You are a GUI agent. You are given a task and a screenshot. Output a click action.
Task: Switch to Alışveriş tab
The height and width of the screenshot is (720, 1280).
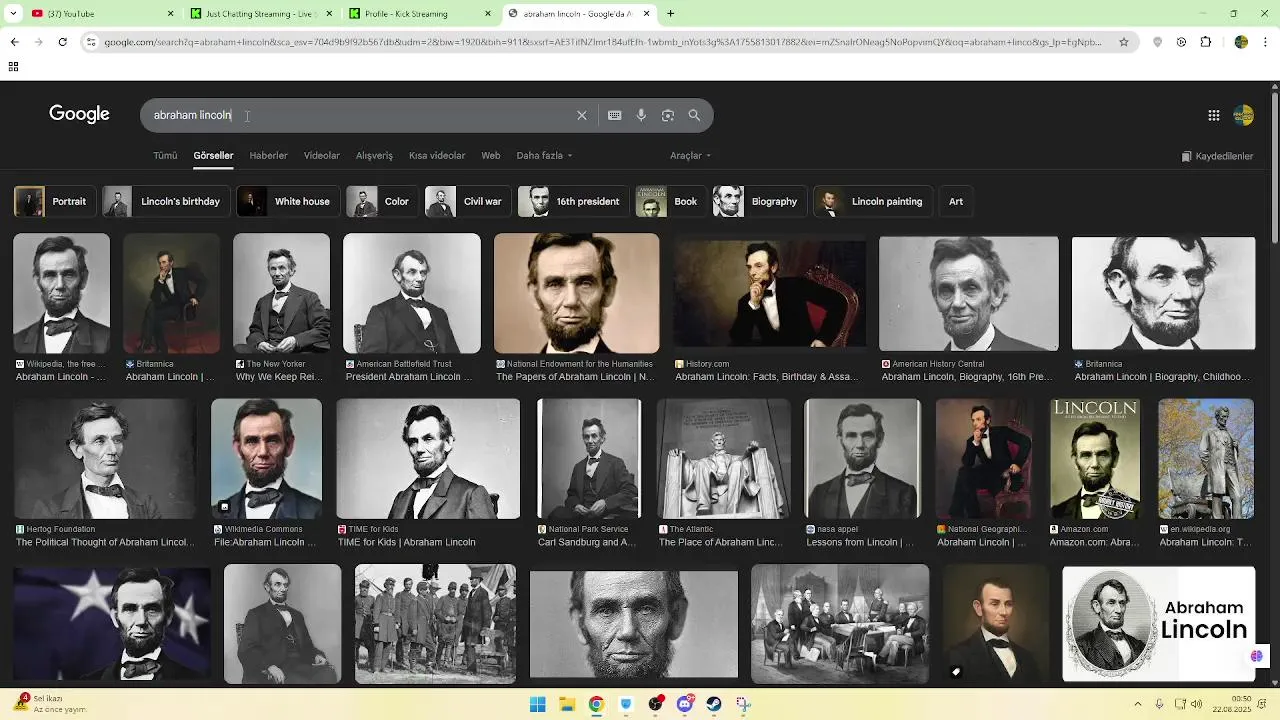pyautogui.click(x=375, y=156)
